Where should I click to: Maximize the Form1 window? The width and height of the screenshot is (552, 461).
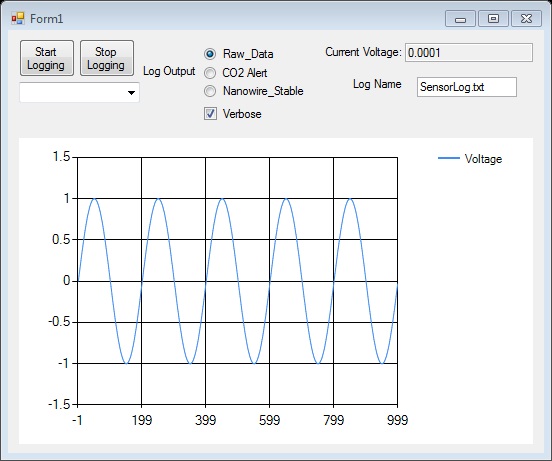pyautogui.click(x=493, y=19)
